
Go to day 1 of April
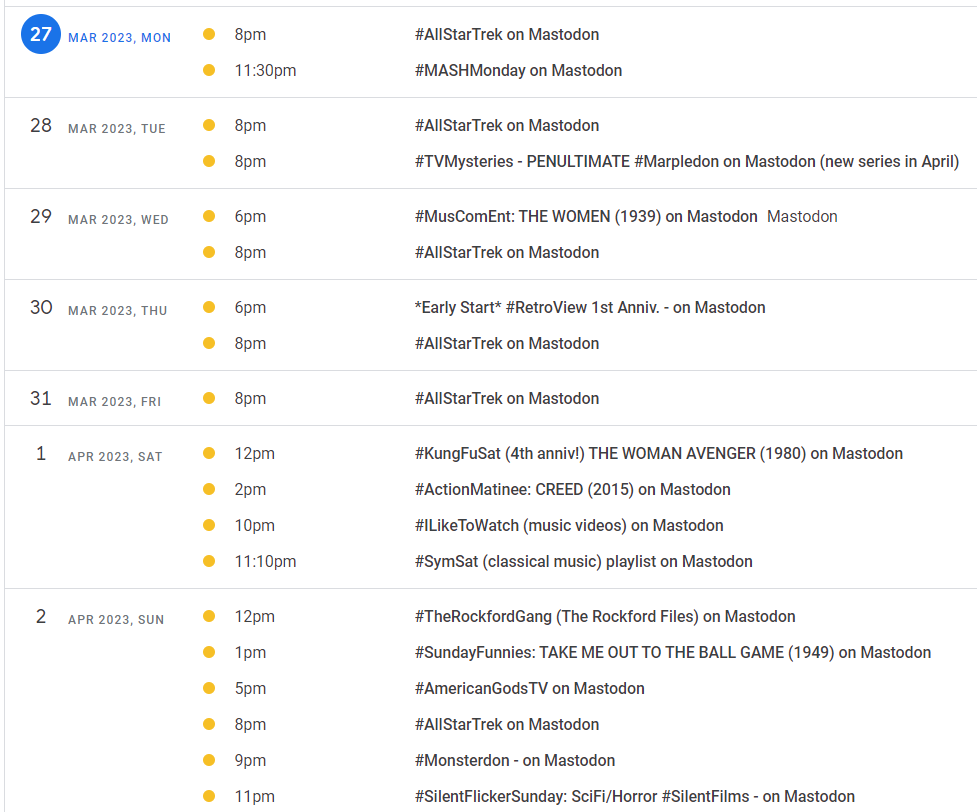pos(41,453)
